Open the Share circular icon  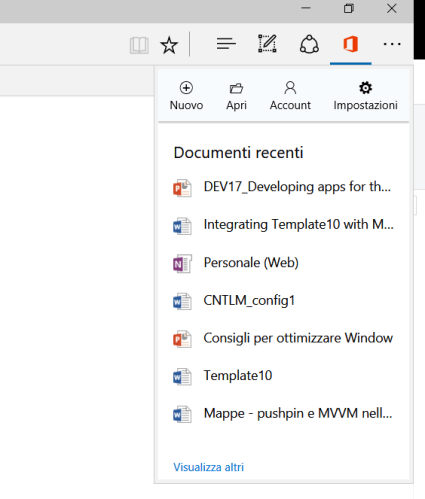coord(309,44)
